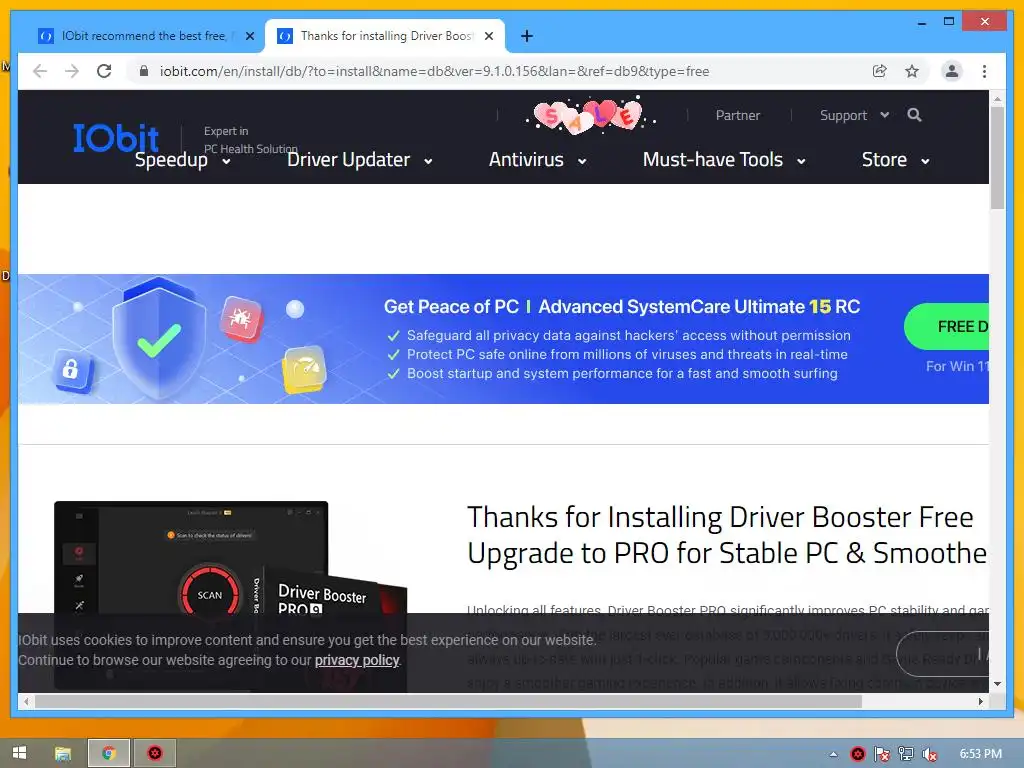Close the 'IObit recommend the best free' tab

pyautogui.click(x=249, y=36)
